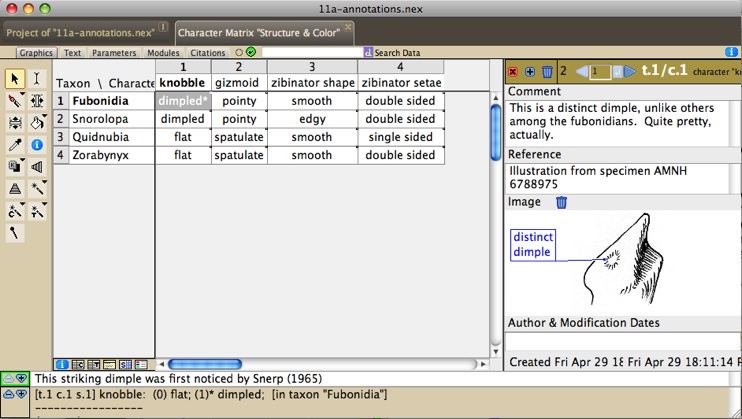Select the paint bucket fill tool

tap(37, 123)
